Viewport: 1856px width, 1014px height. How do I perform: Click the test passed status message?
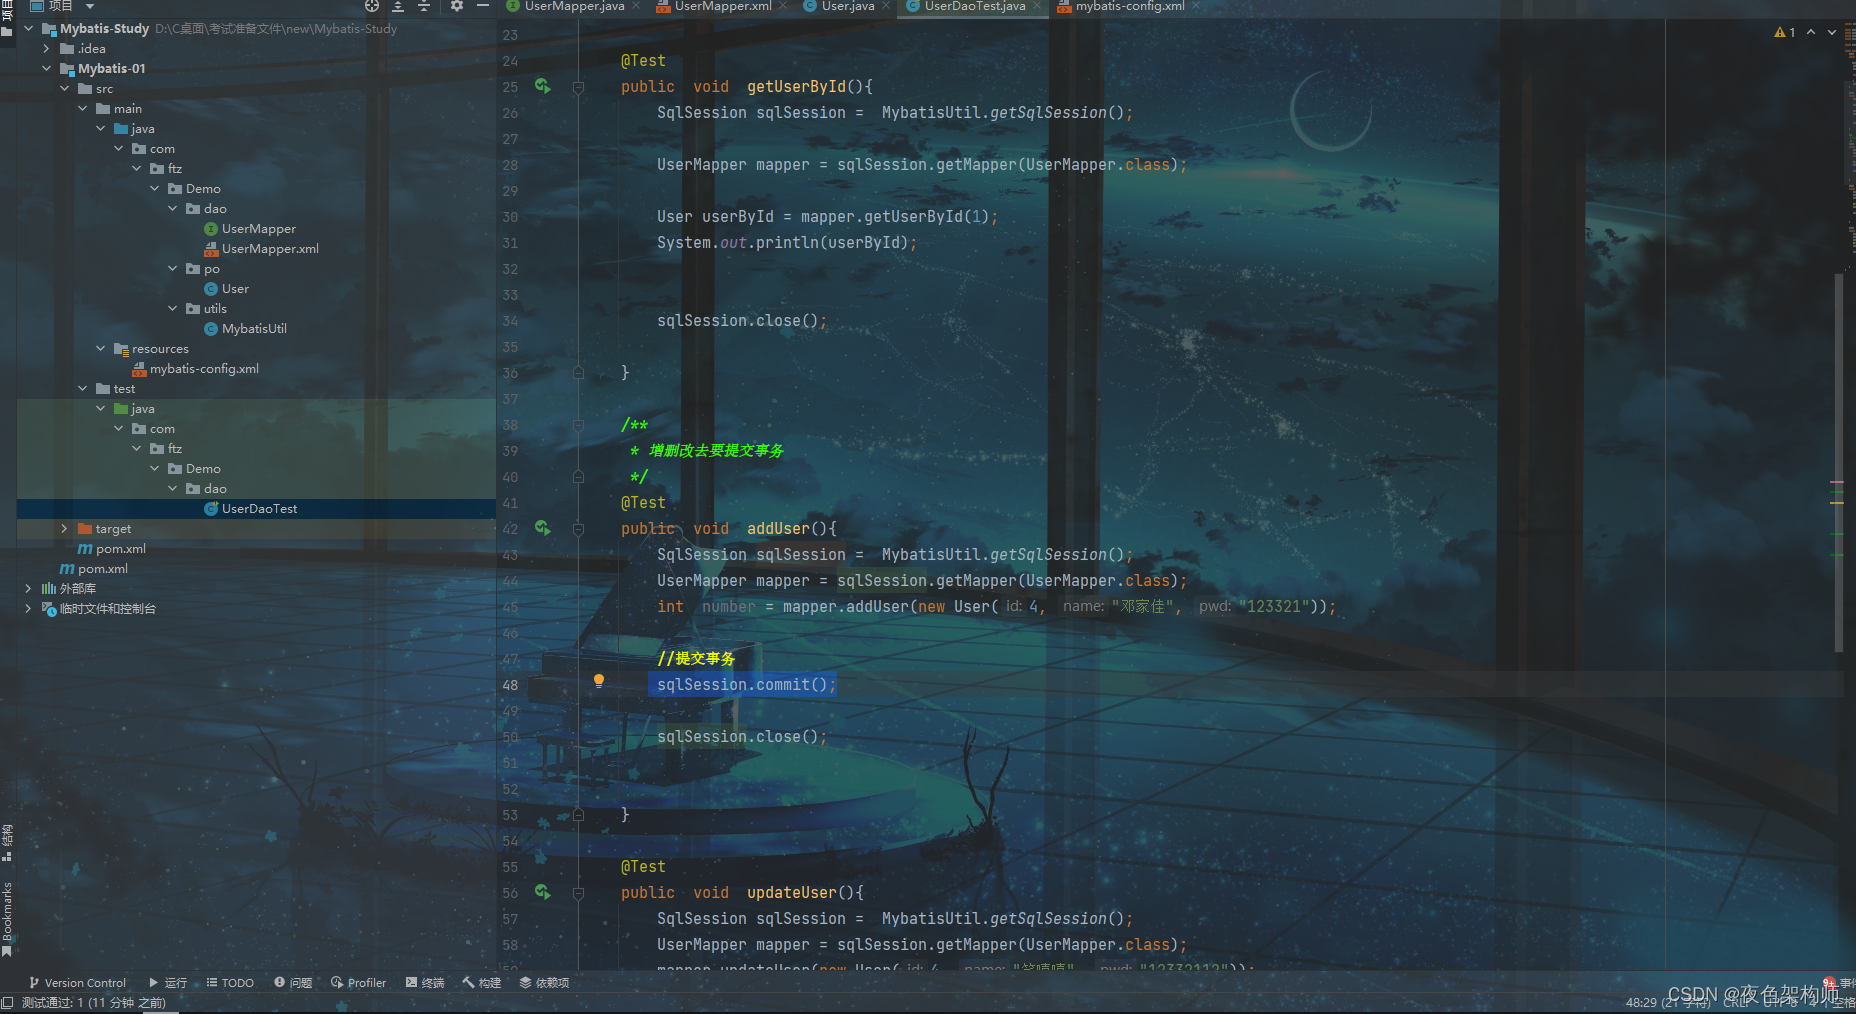pos(94,1002)
